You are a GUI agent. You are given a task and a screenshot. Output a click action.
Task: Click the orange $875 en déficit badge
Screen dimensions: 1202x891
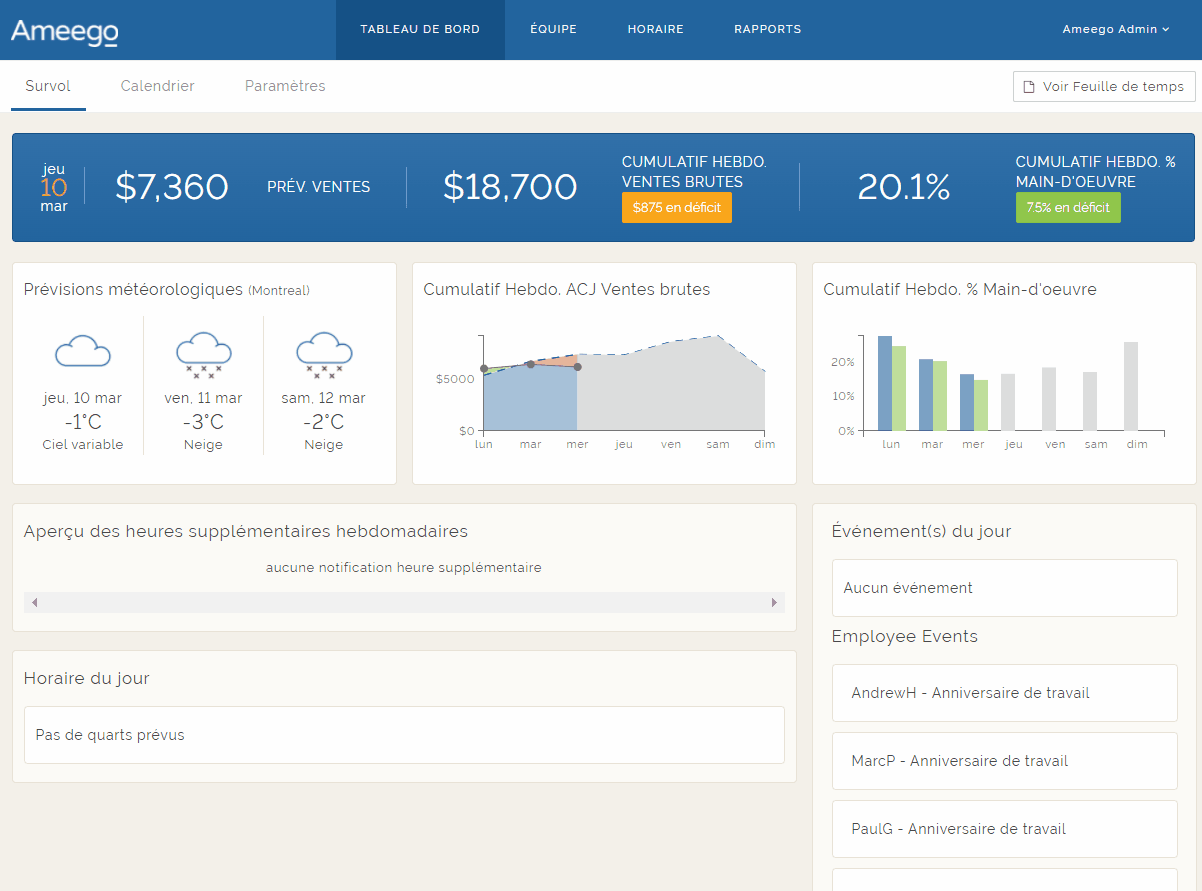pos(676,207)
